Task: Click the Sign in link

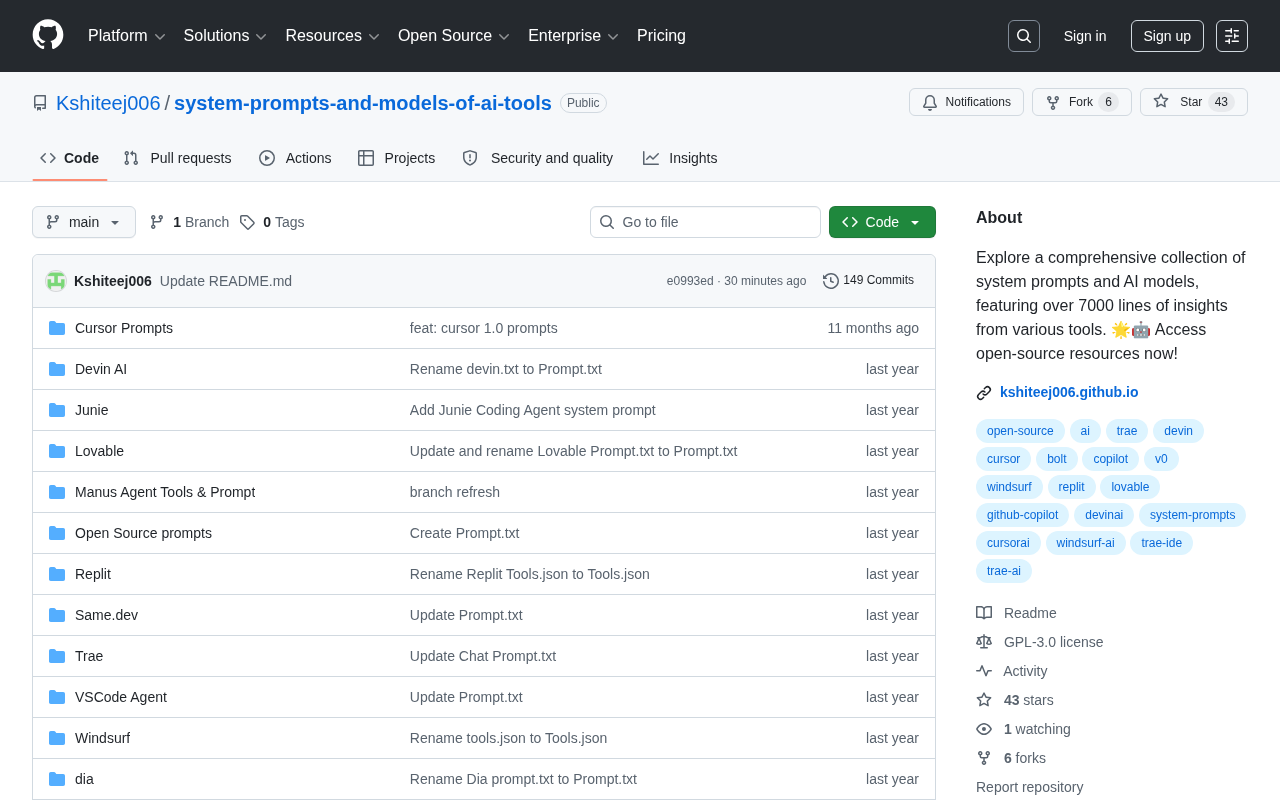Action: pyautogui.click(x=1085, y=36)
